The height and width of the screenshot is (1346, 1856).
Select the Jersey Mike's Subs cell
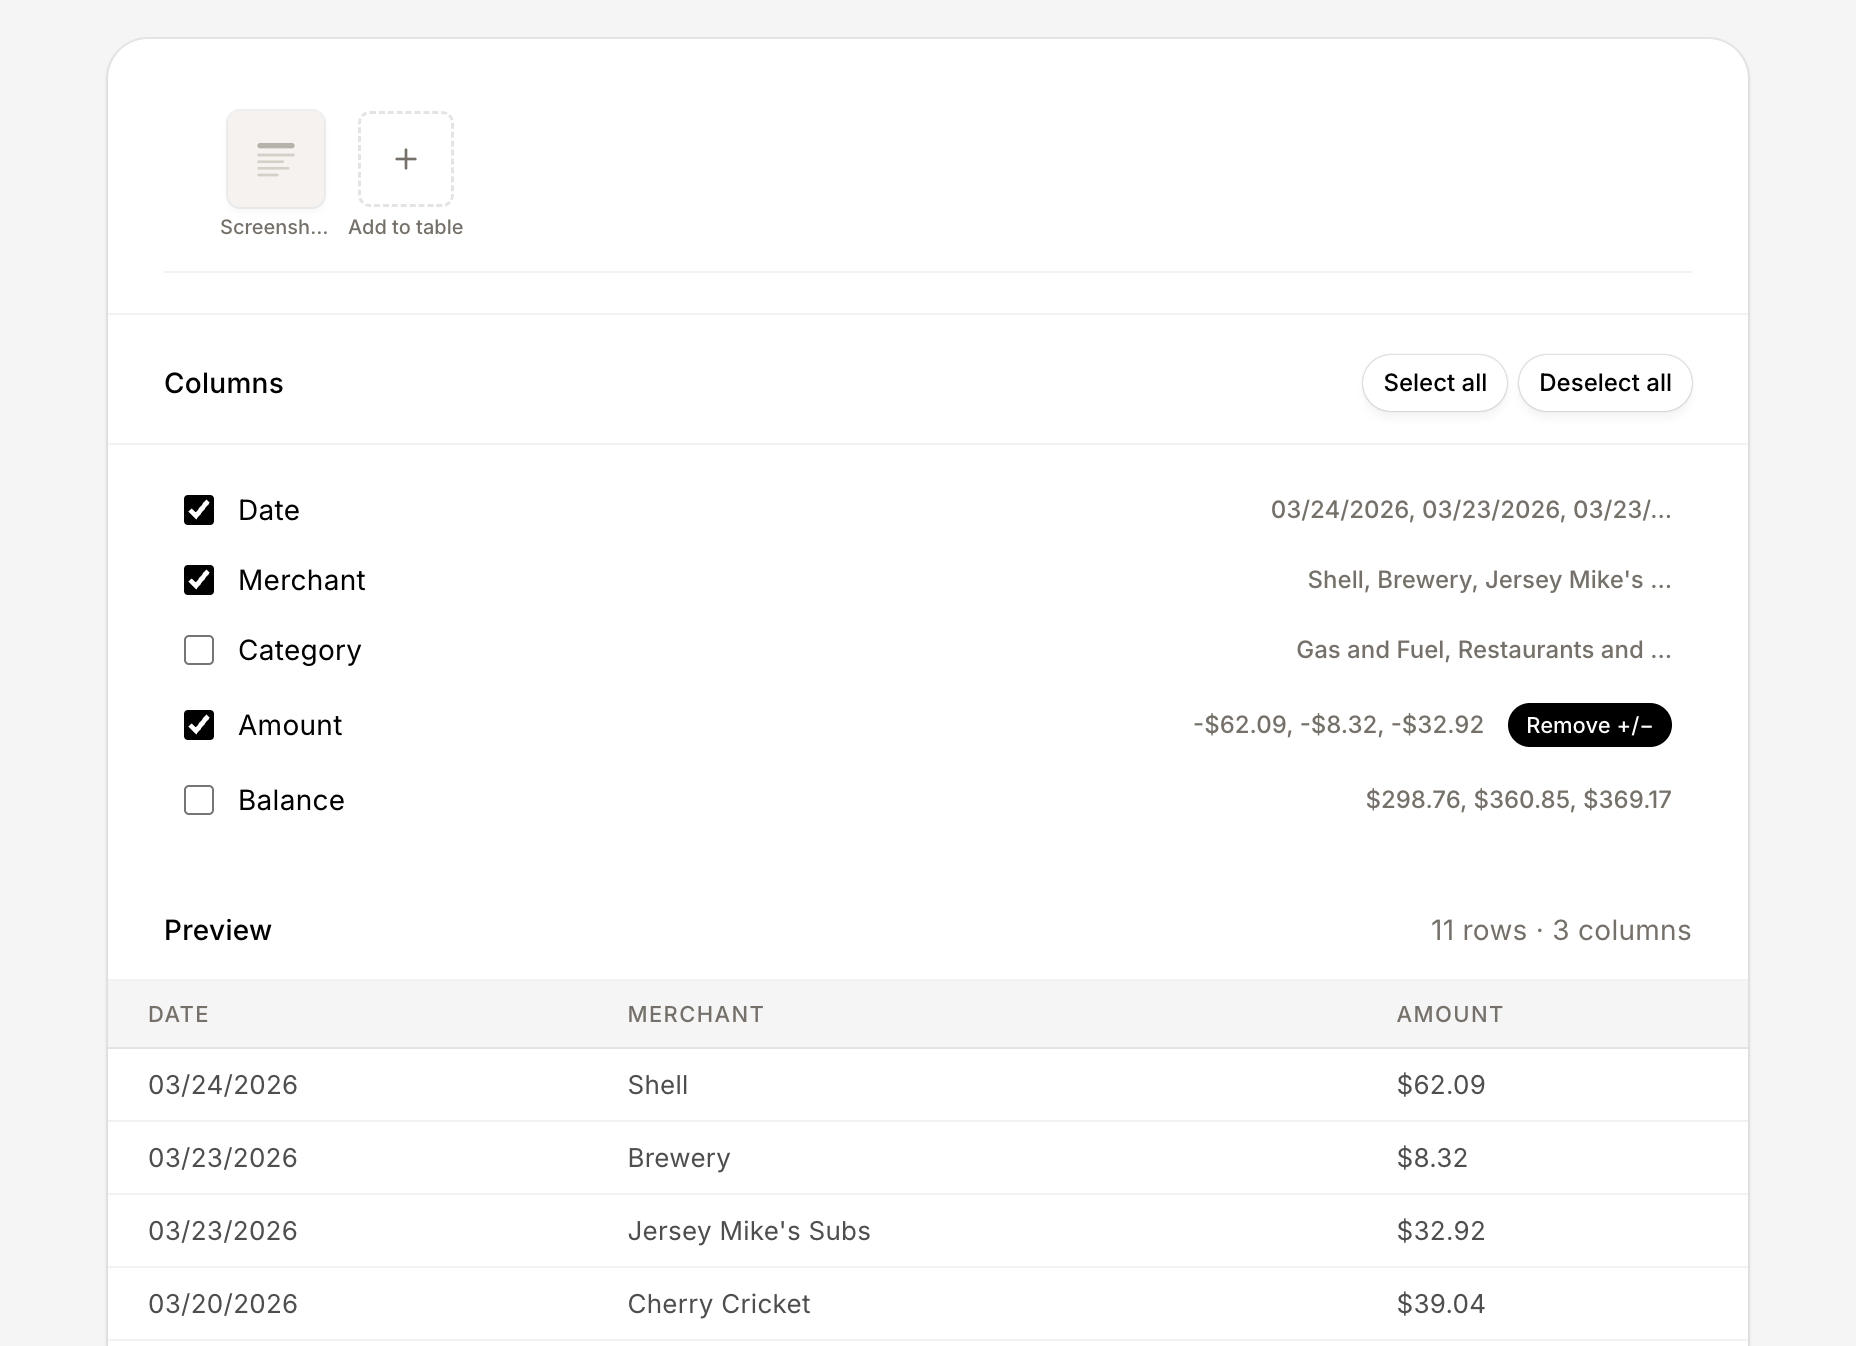coord(749,1231)
